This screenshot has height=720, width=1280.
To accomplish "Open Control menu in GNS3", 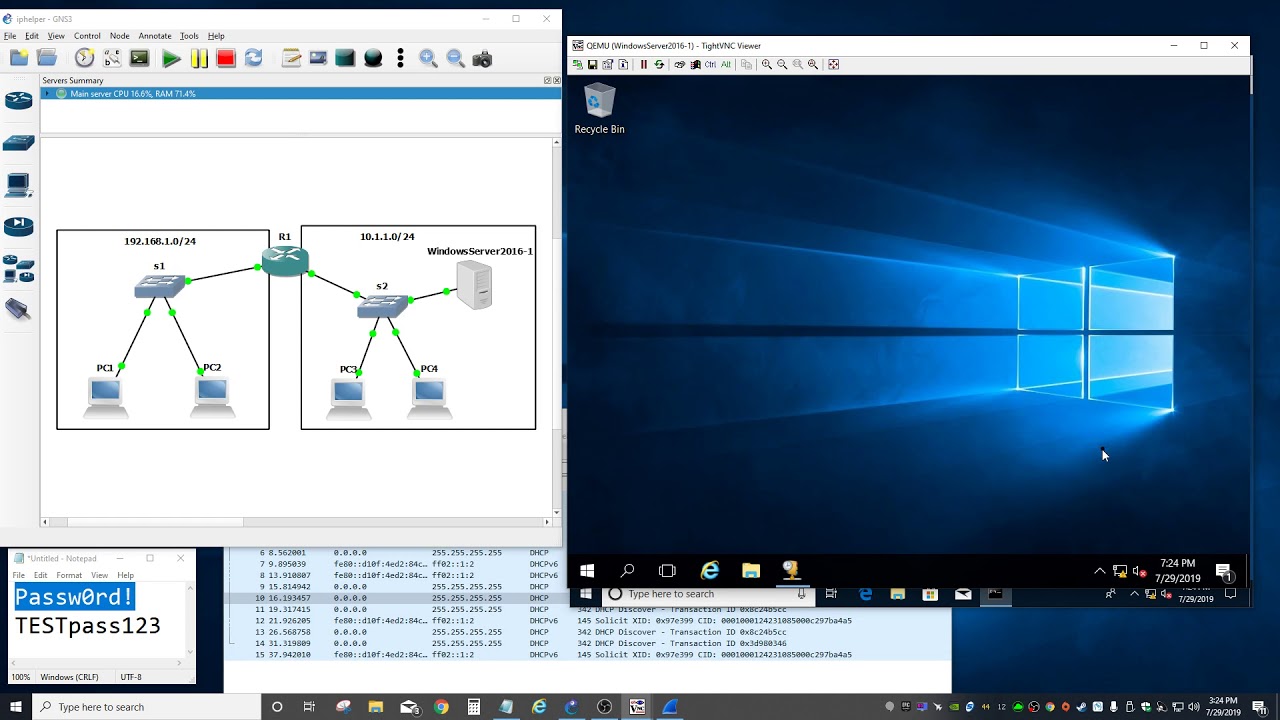I will 87,36.
